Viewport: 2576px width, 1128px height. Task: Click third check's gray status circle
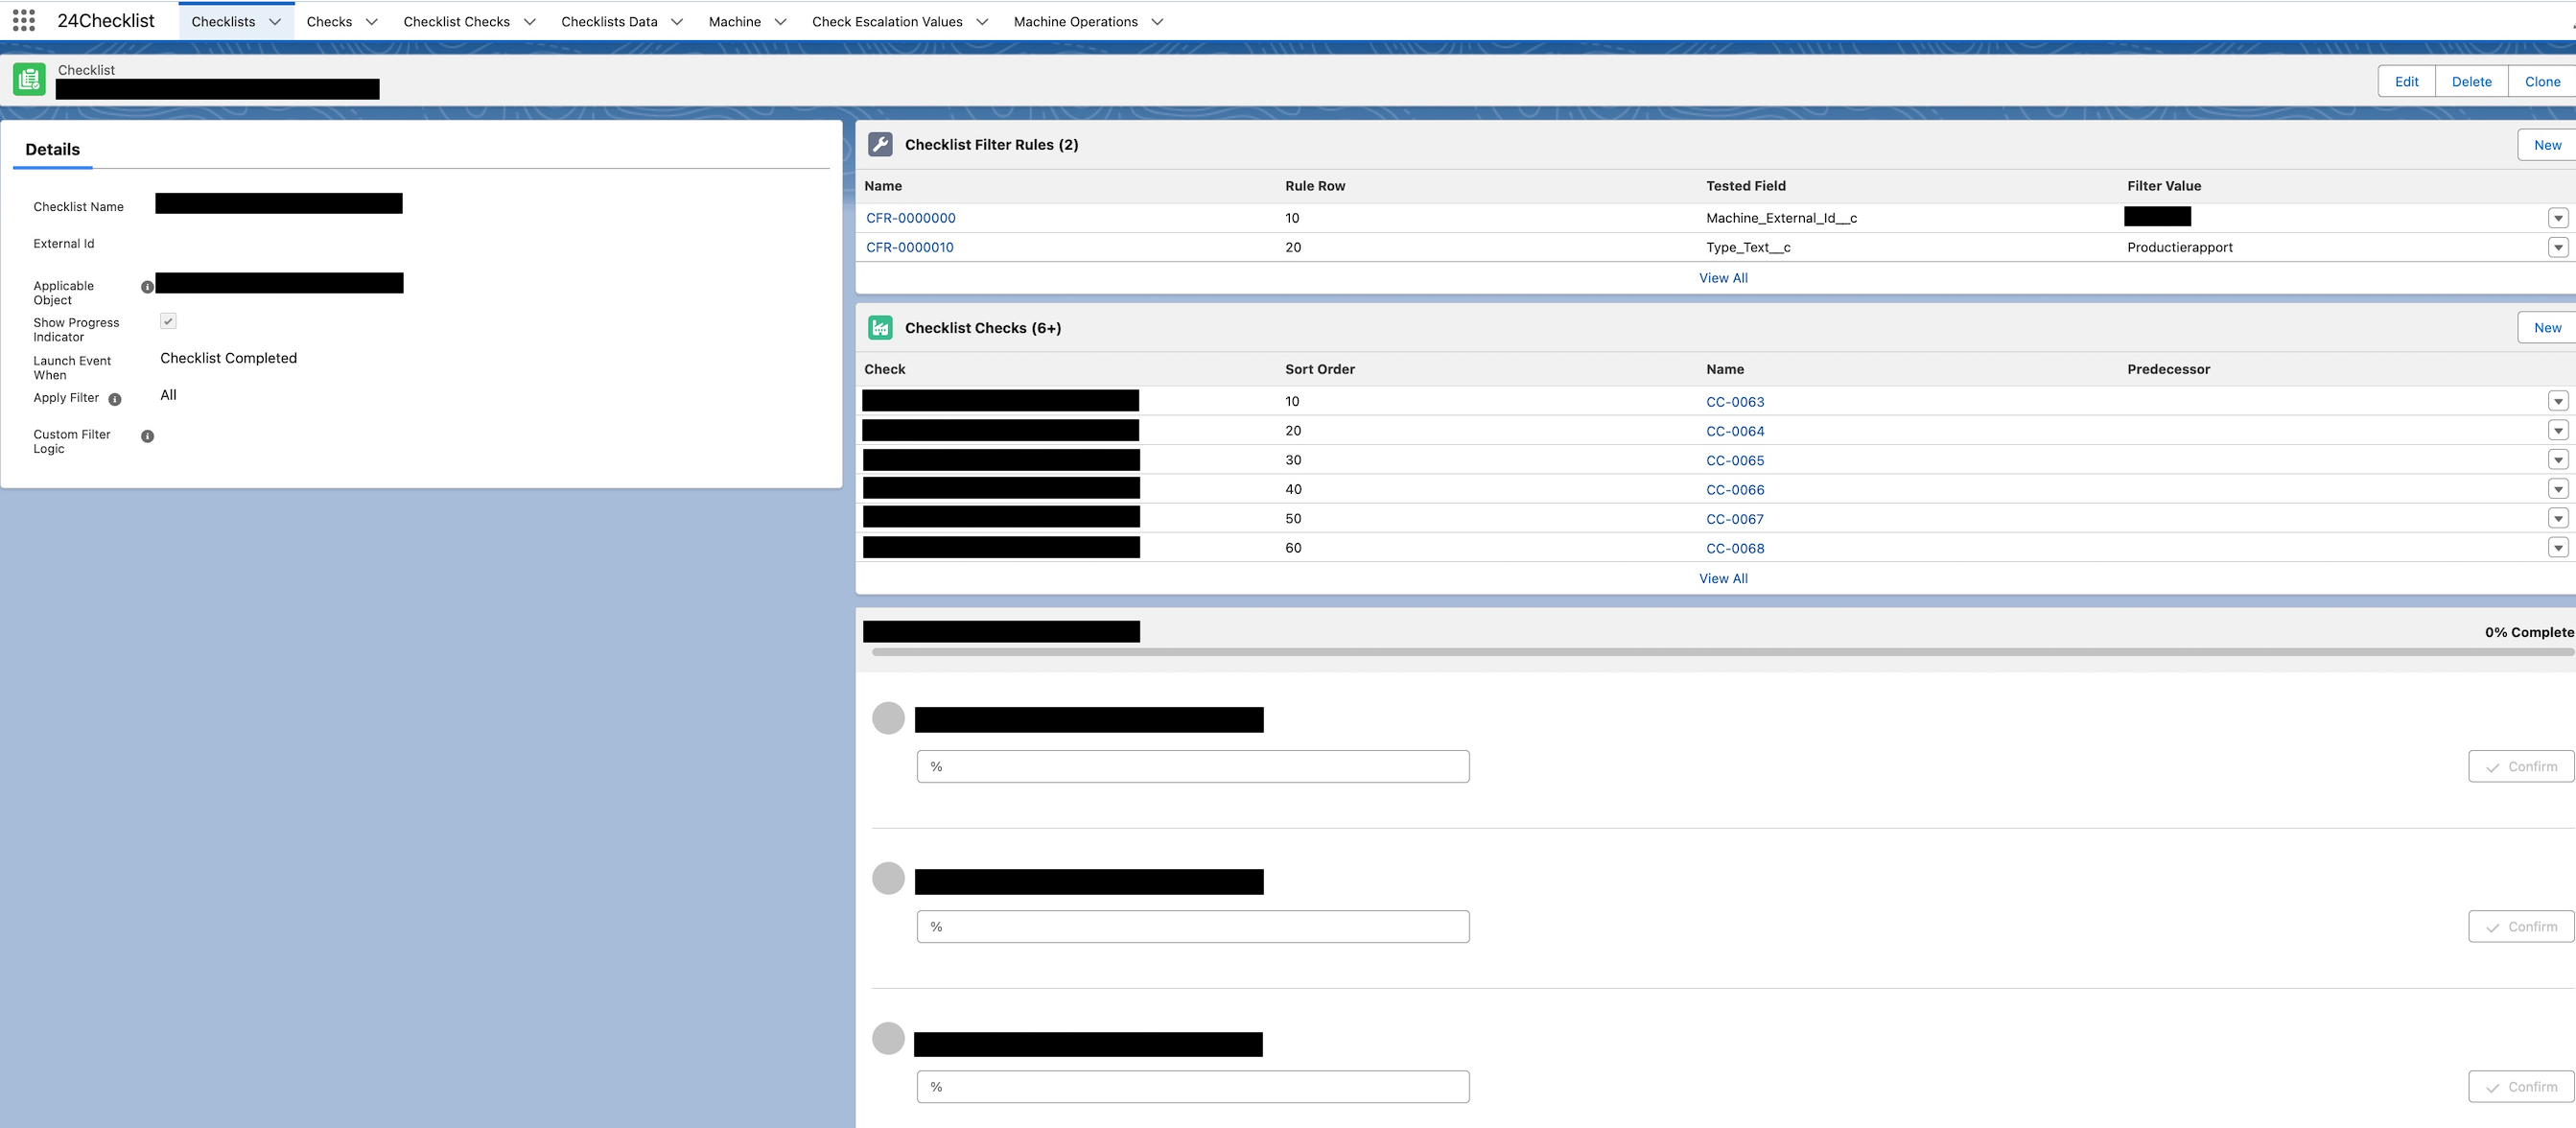(x=888, y=1038)
